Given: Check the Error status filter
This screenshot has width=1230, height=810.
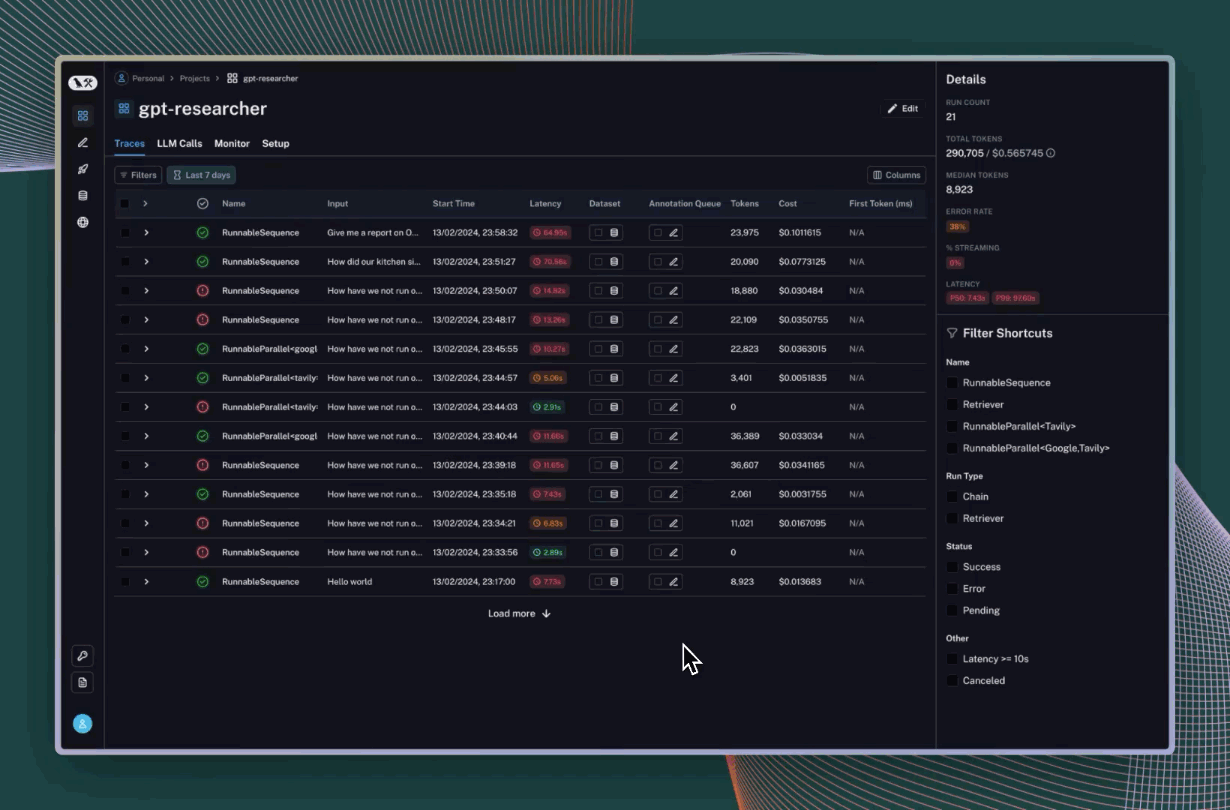Looking at the screenshot, I should click(952, 589).
